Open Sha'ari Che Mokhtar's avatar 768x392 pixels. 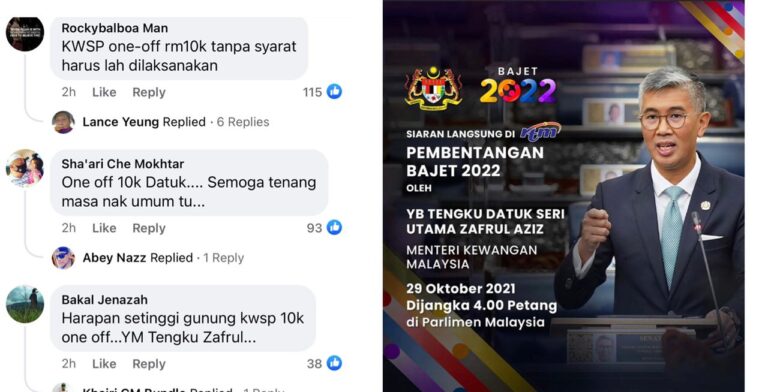pyautogui.click(x=25, y=169)
